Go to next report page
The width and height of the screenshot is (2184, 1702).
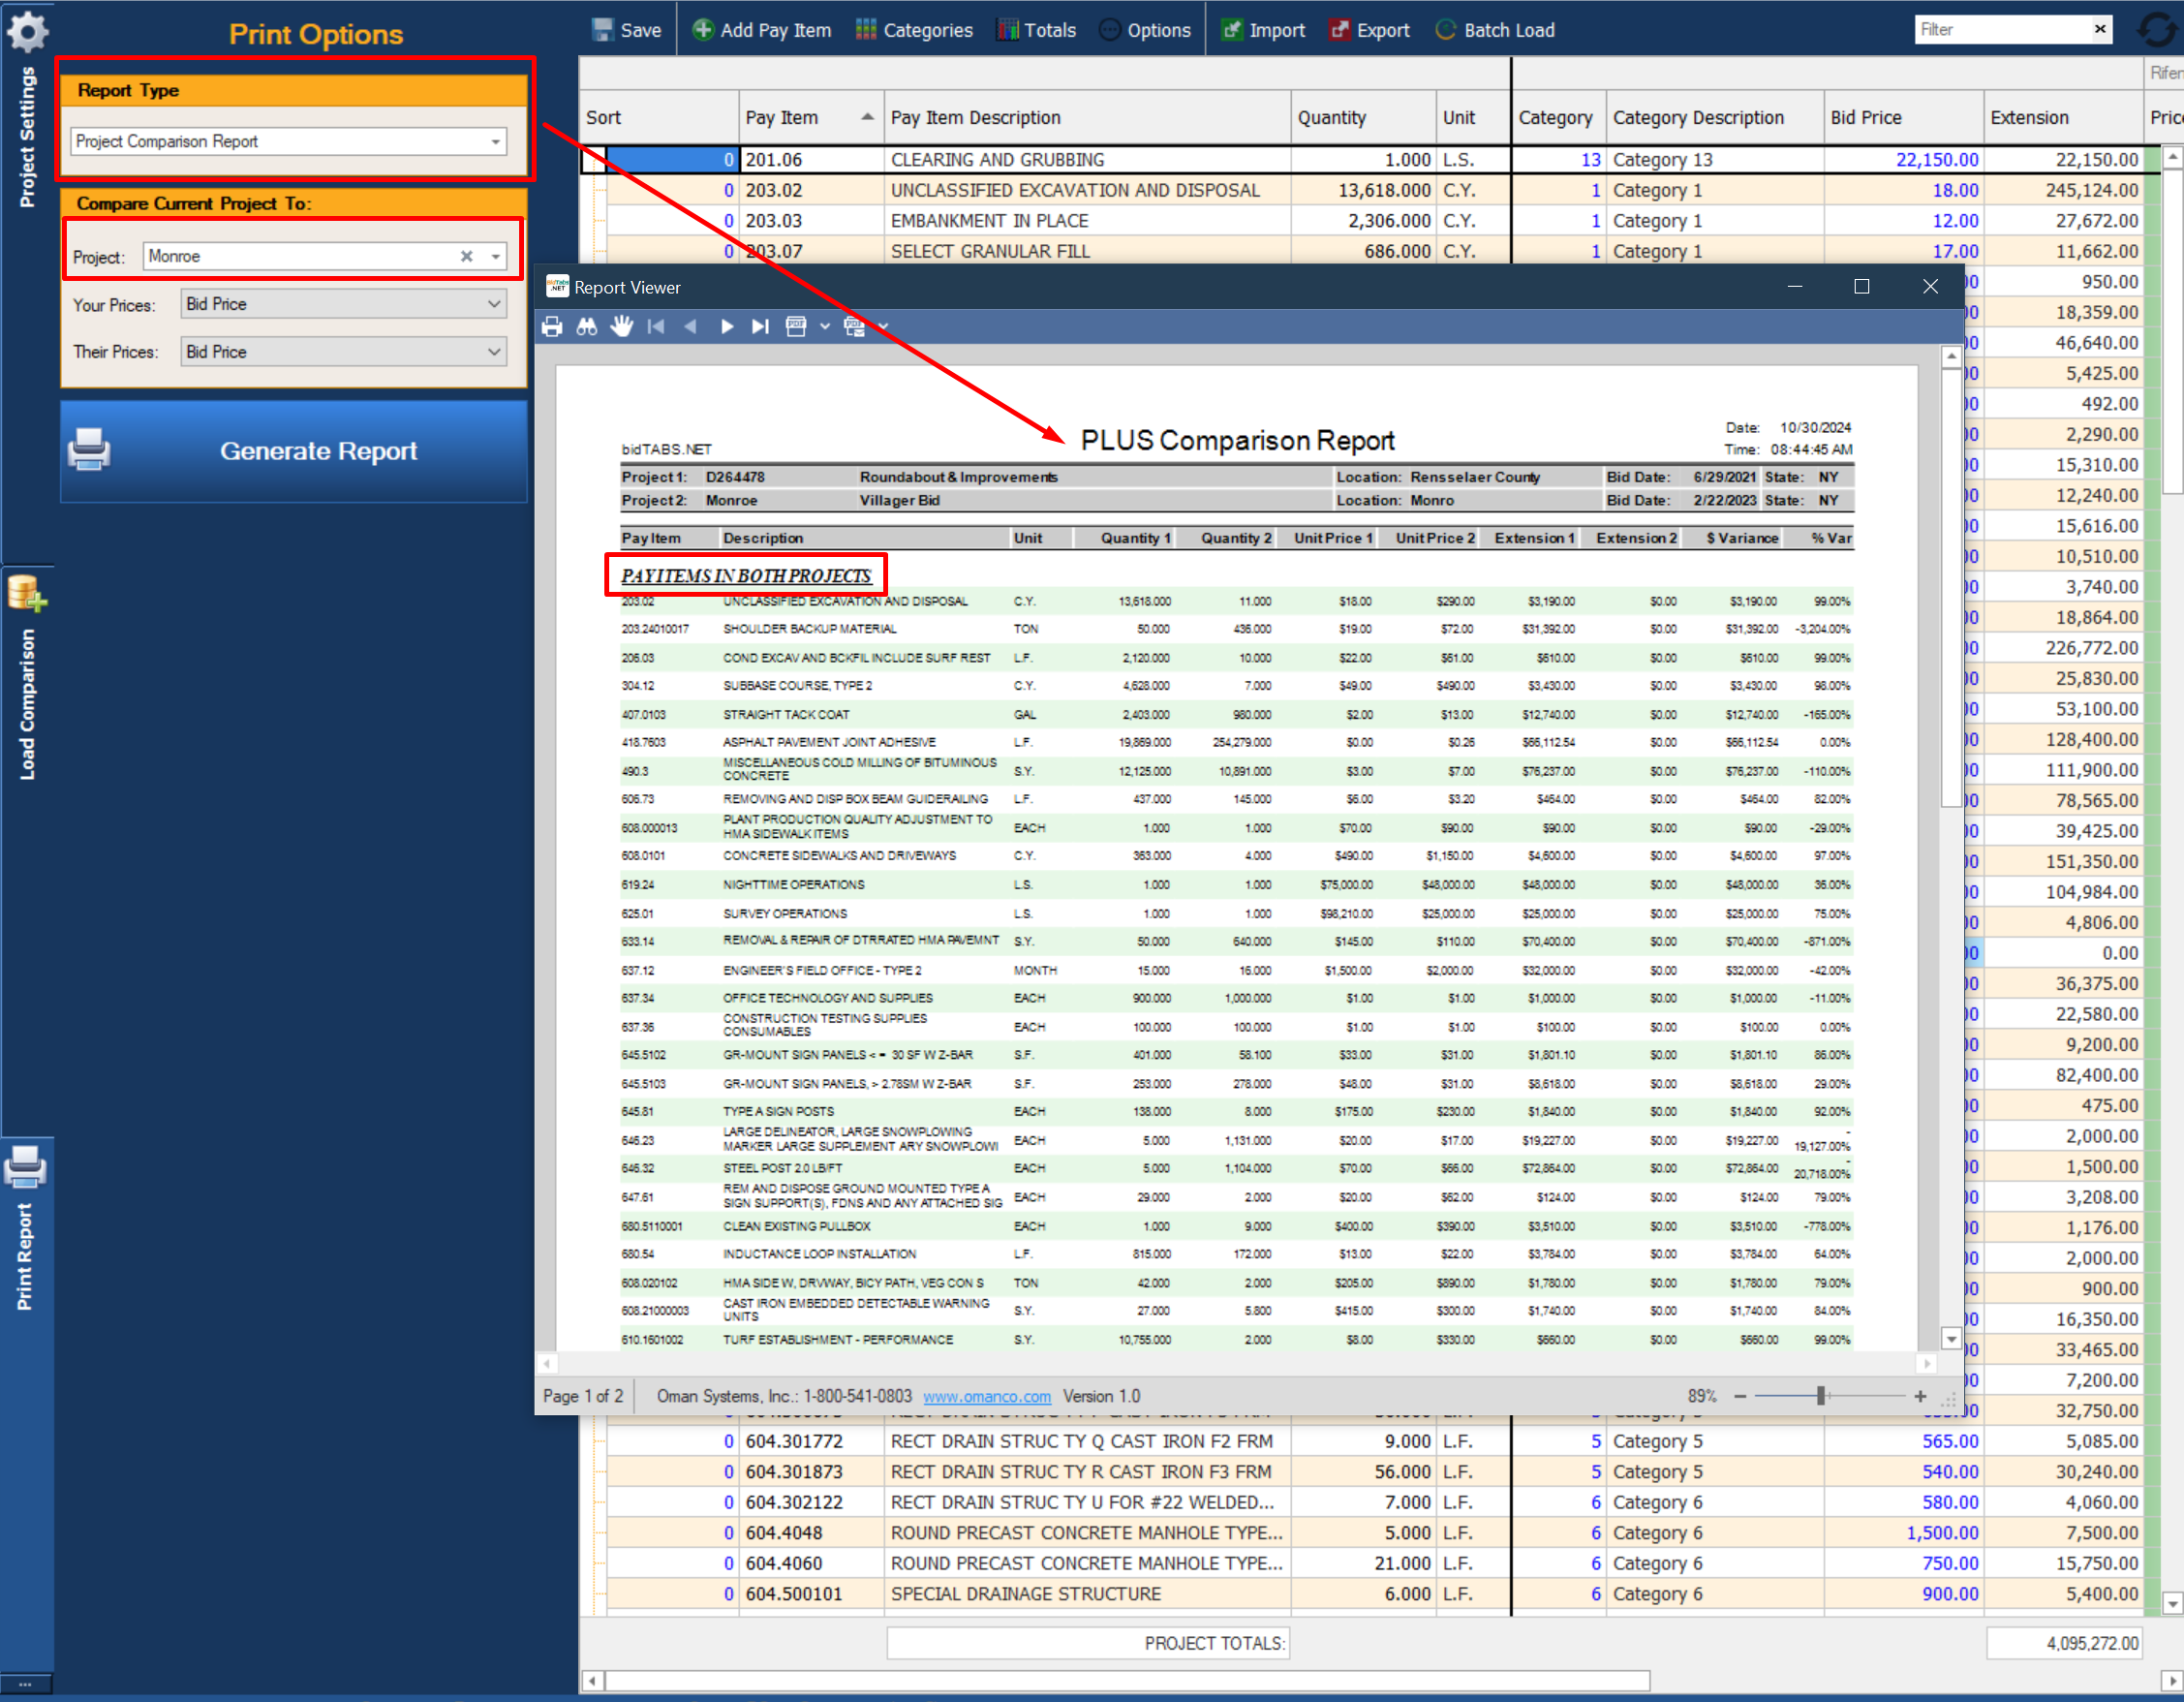click(727, 326)
